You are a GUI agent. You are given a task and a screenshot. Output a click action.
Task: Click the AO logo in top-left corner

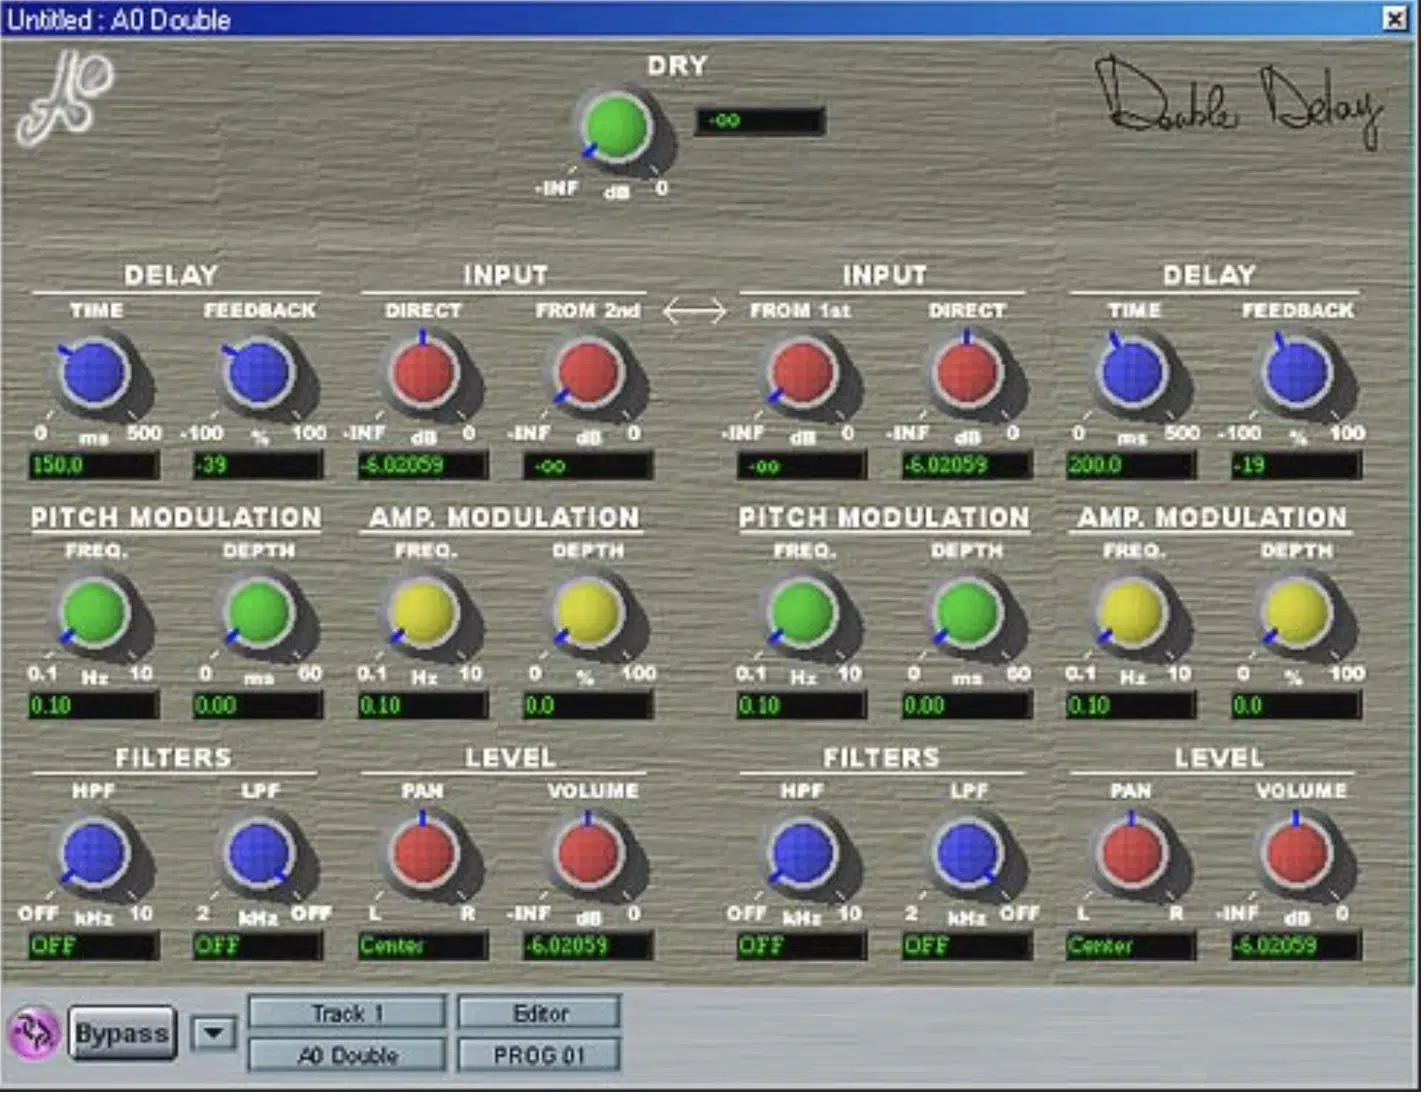(65, 97)
